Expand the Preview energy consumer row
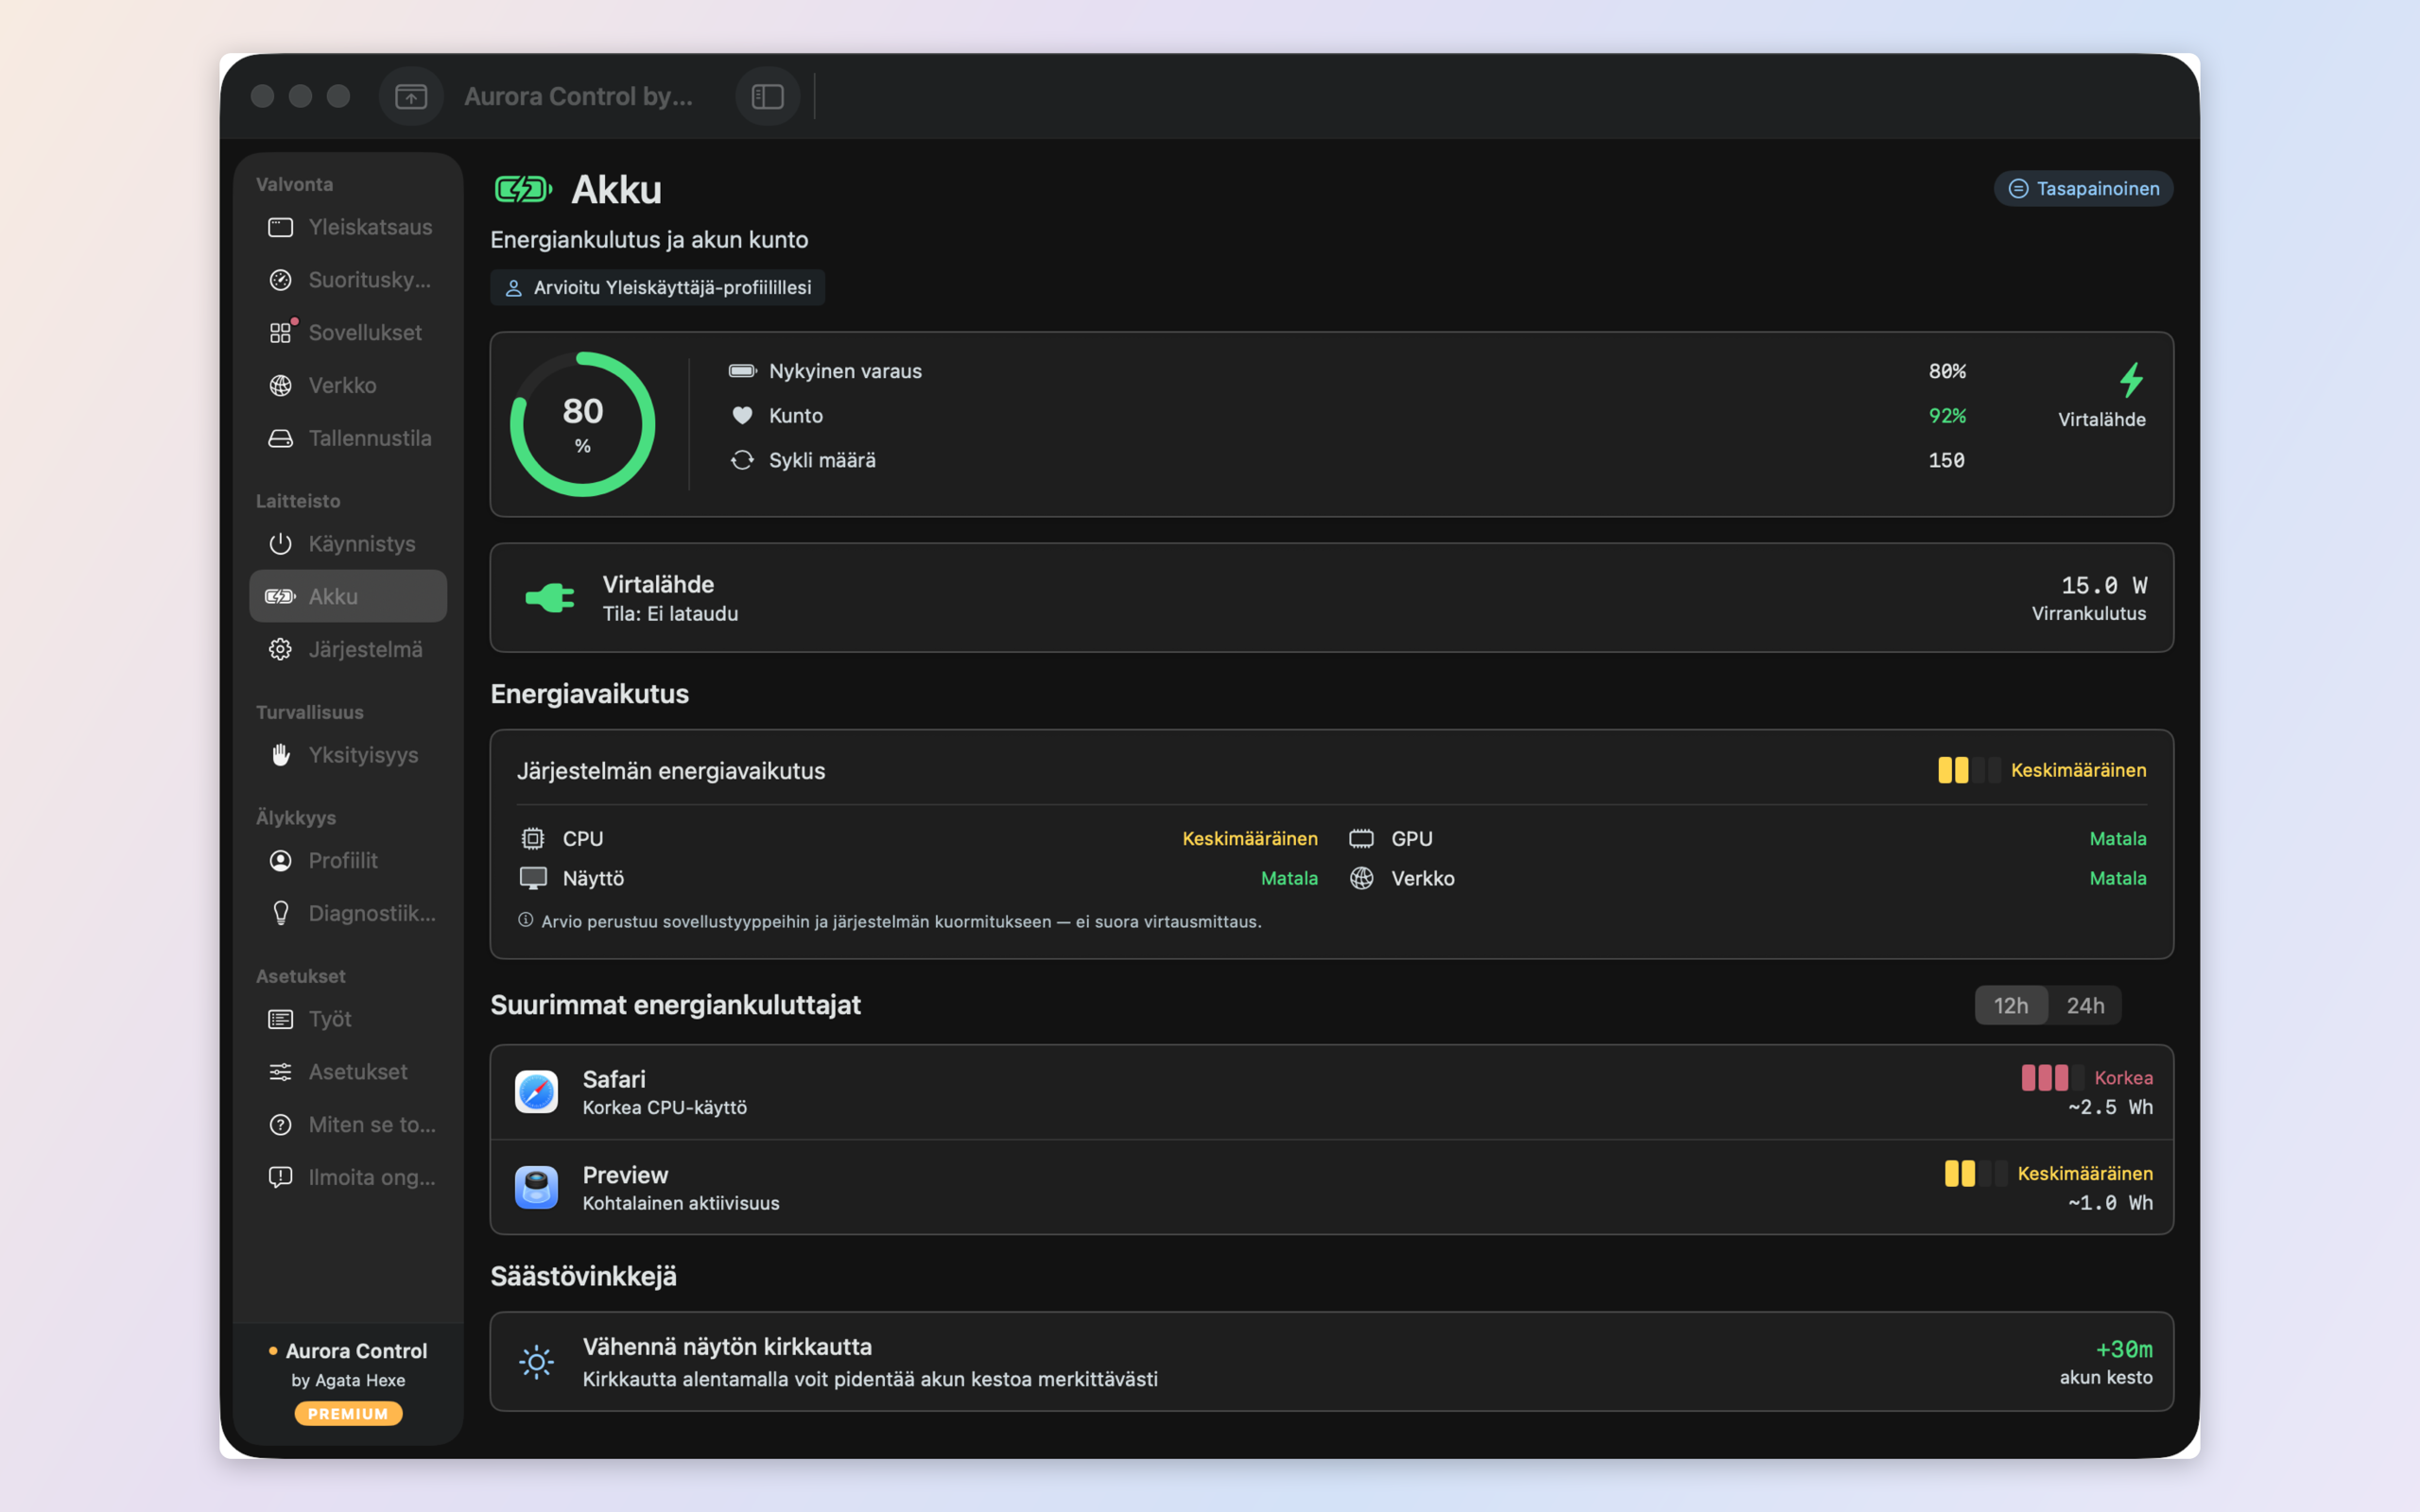Image resolution: width=2420 pixels, height=1512 pixels. click(1331, 1187)
